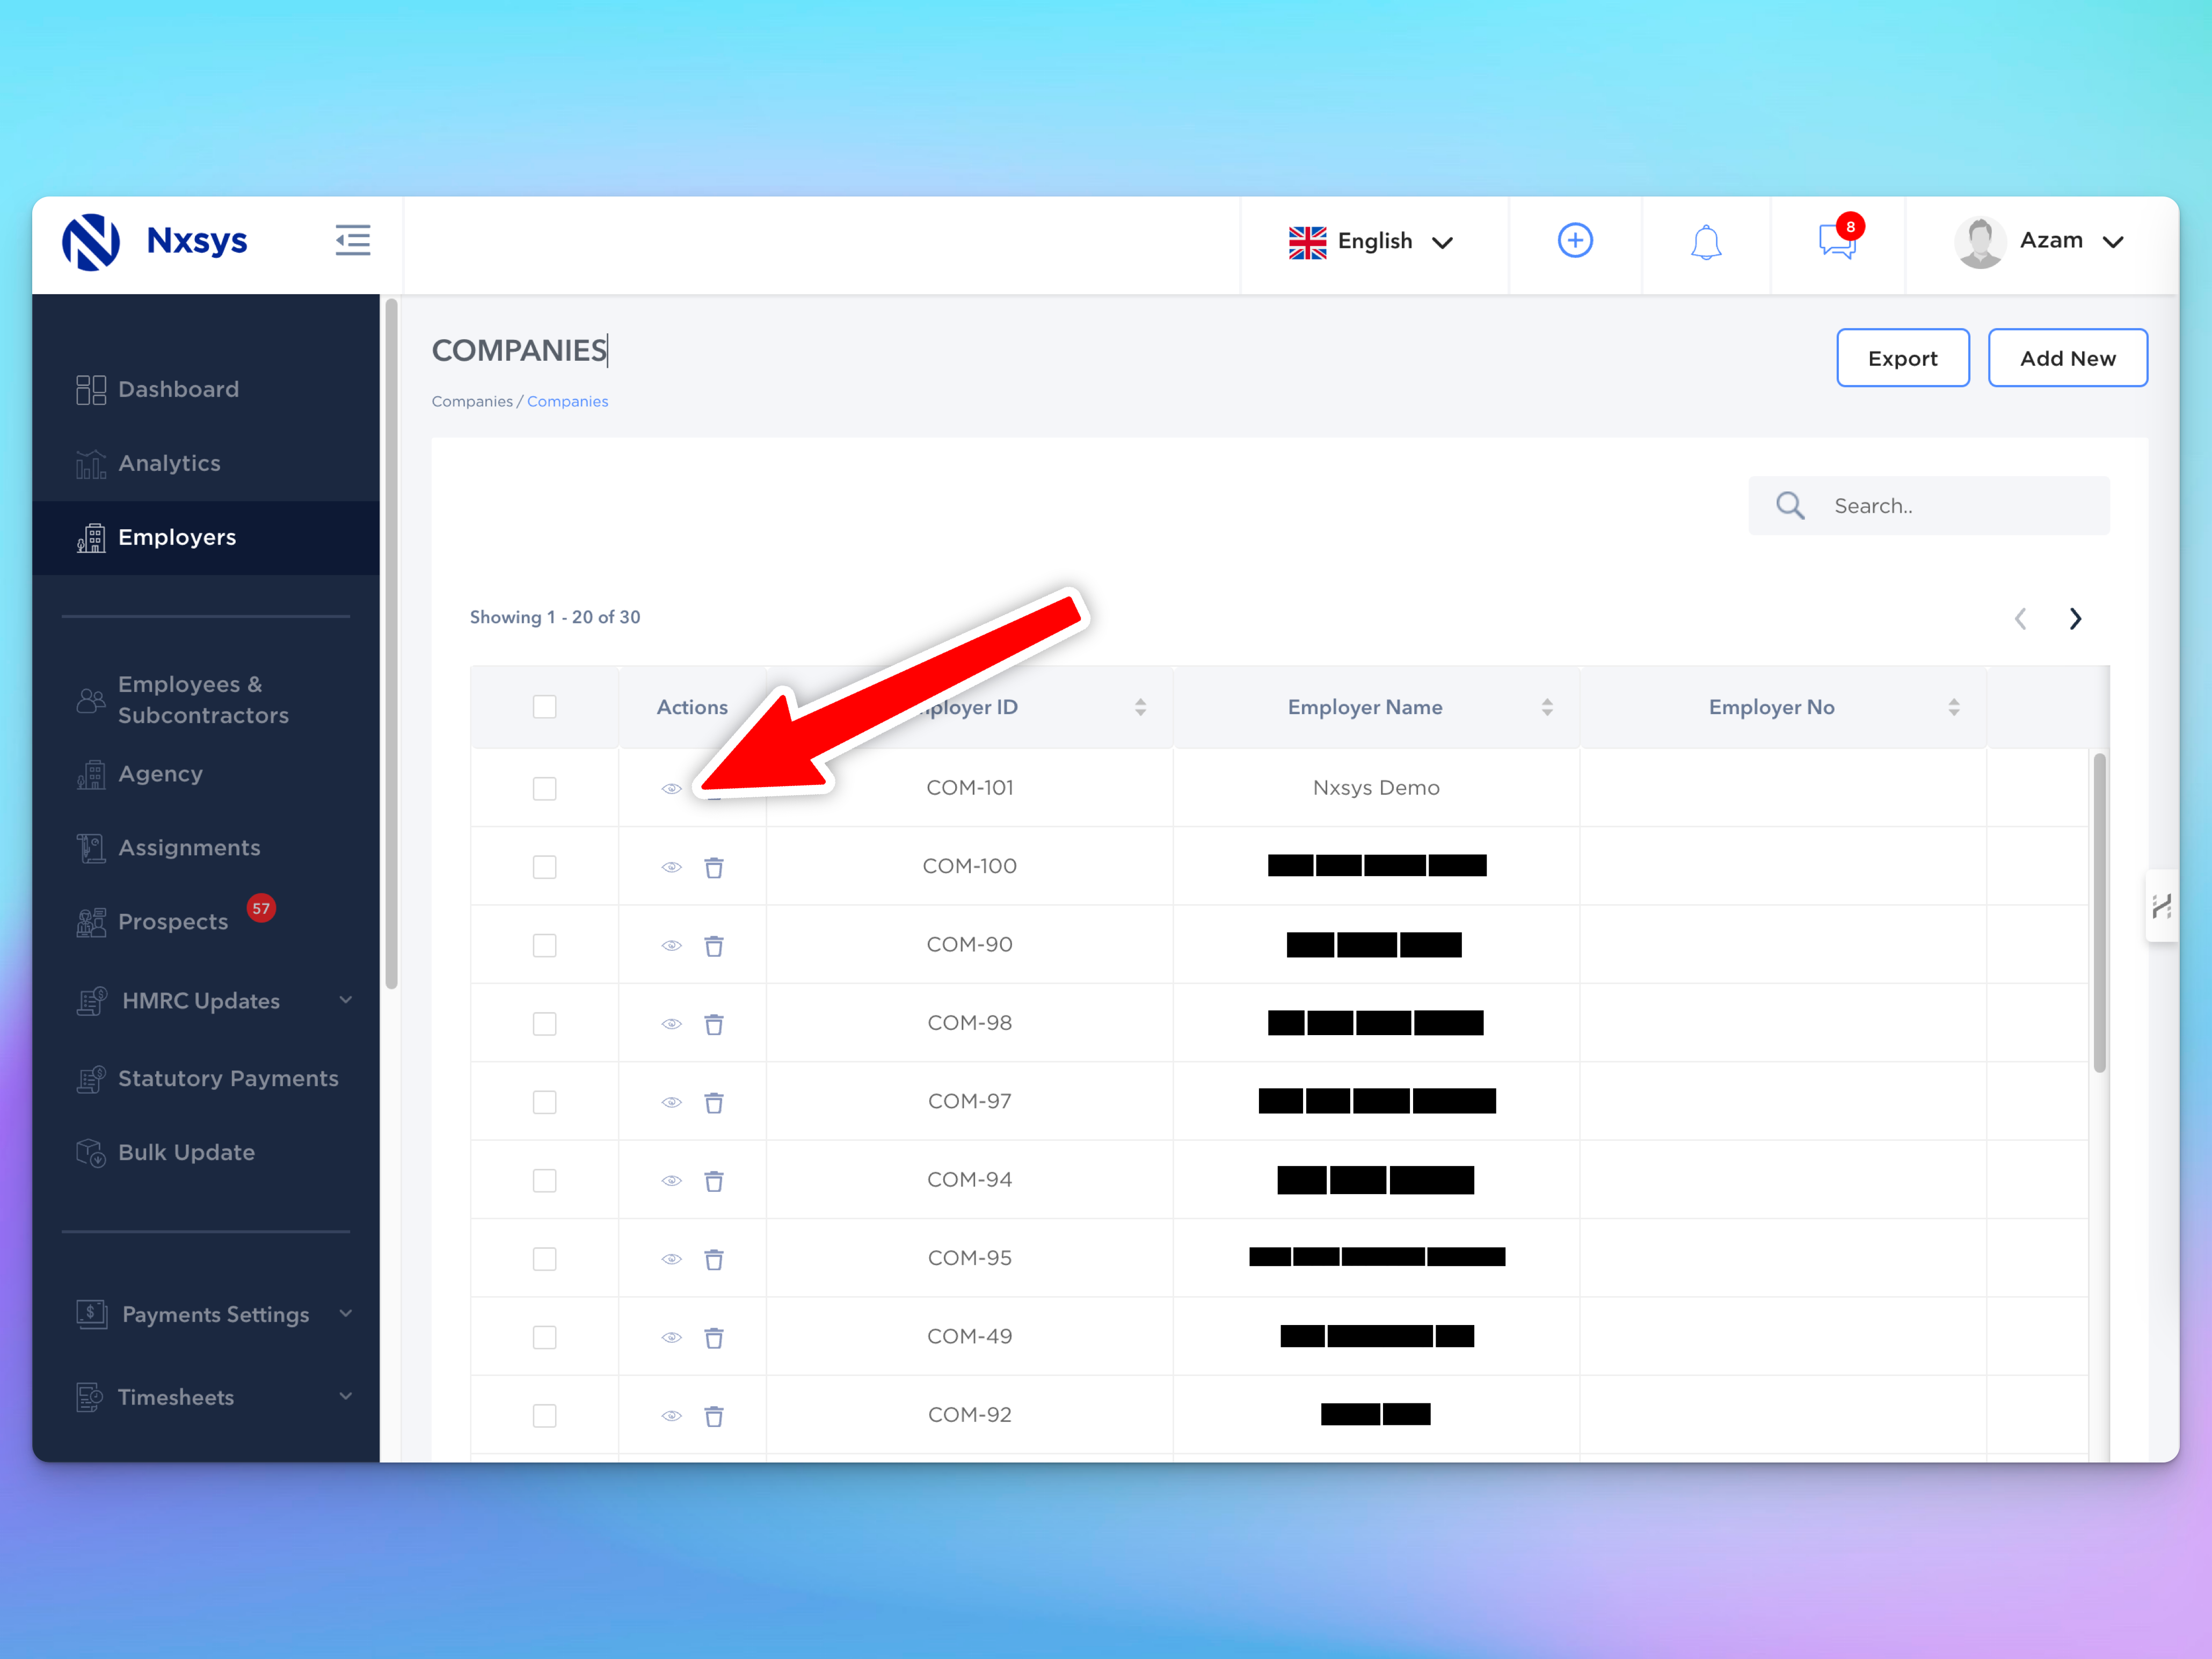Open the Azam account dropdown arrow
This screenshot has height=1659, width=2212.
coord(2112,242)
